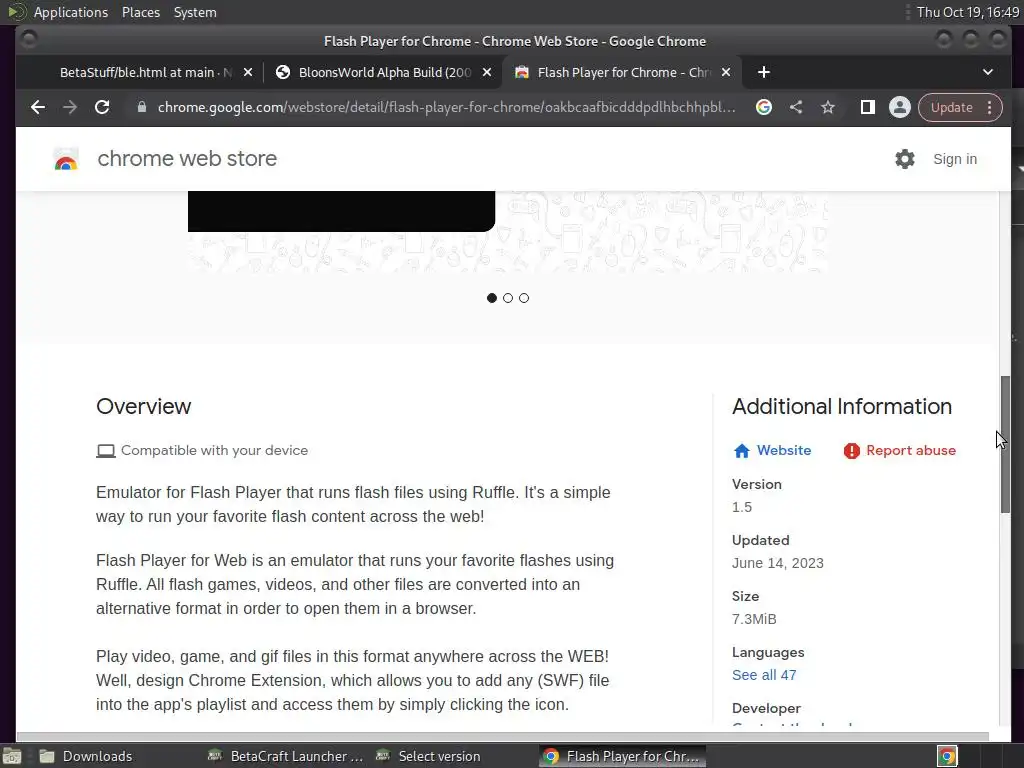Open the Chrome profile avatar
This screenshot has height=768, width=1024.
tap(899, 107)
